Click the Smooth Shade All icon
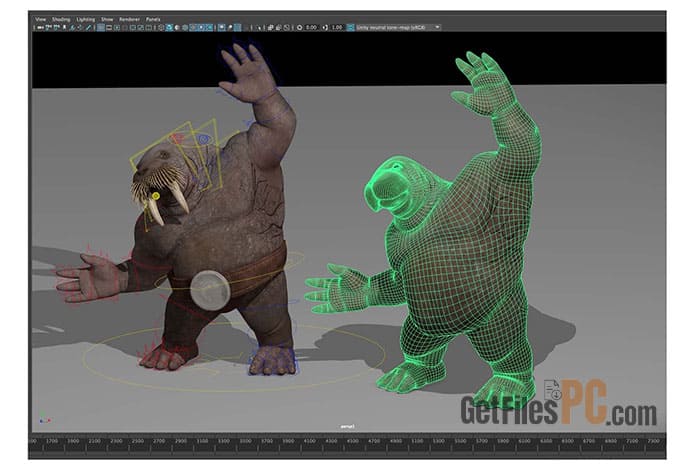 pyautogui.click(x=169, y=28)
